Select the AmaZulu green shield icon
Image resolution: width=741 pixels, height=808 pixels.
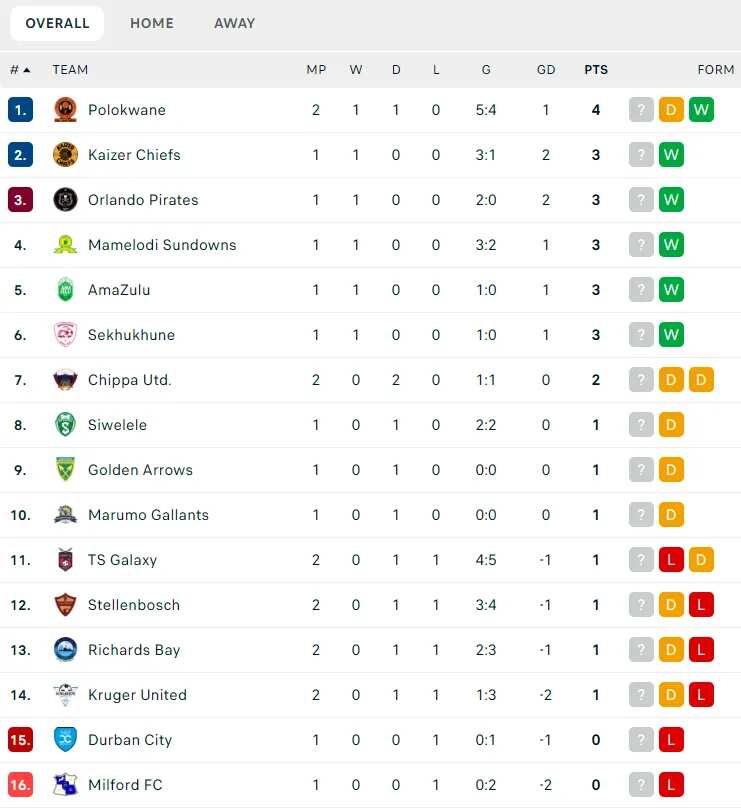[65, 290]
